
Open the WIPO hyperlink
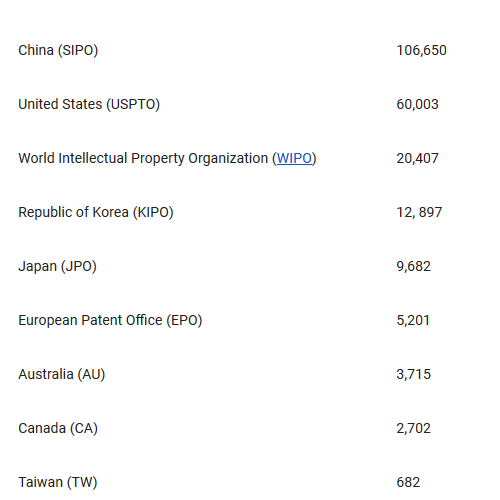[x=294, y=158]
